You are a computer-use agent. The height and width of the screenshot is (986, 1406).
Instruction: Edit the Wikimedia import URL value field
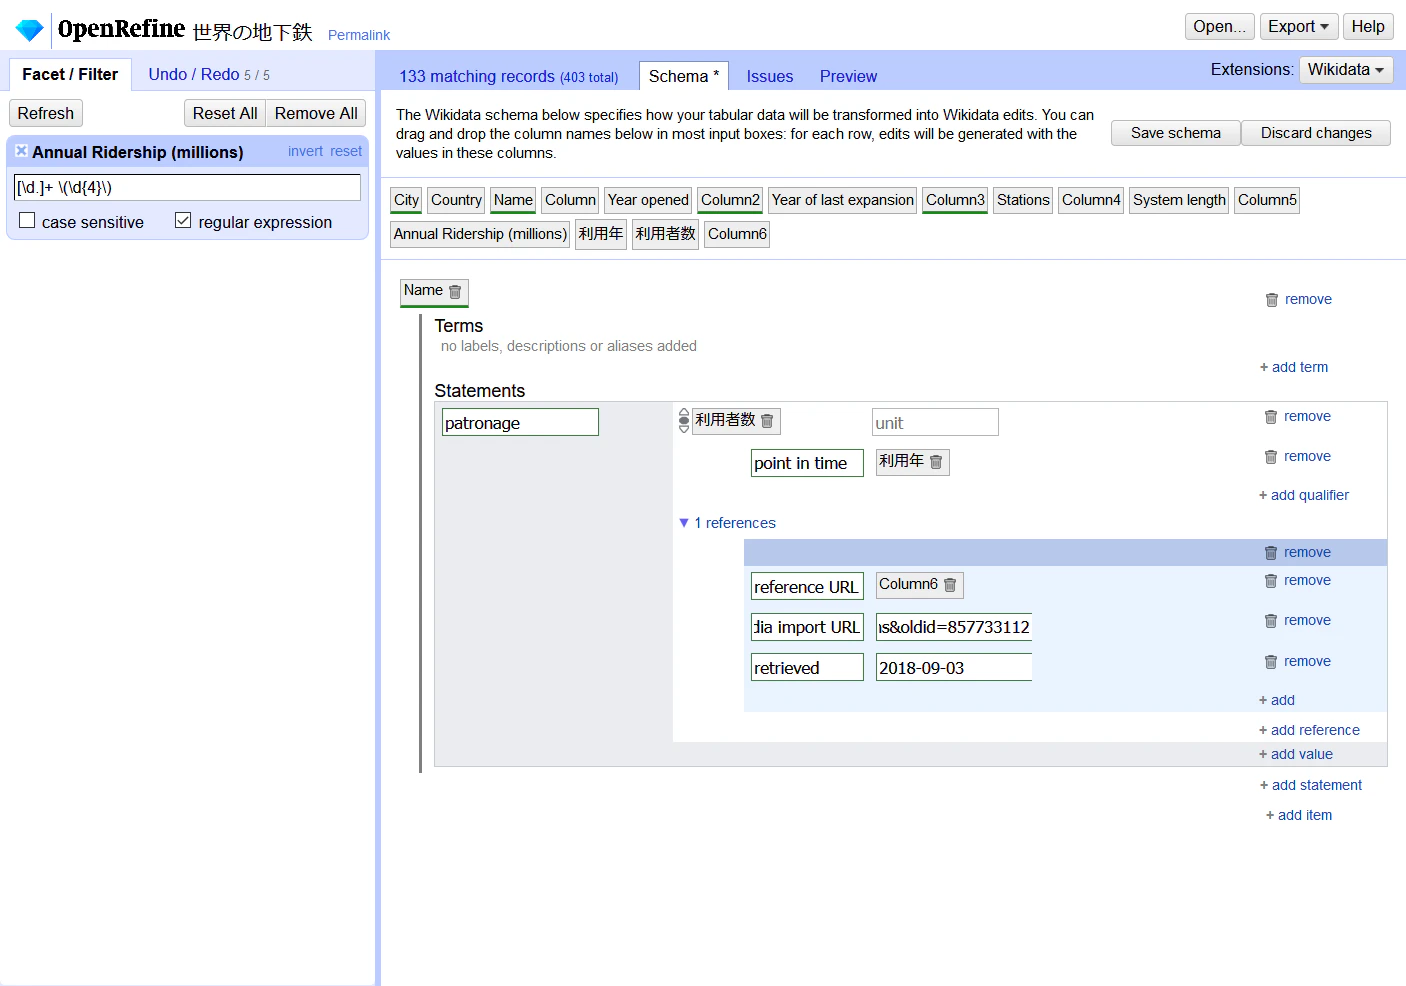(953, 627)
